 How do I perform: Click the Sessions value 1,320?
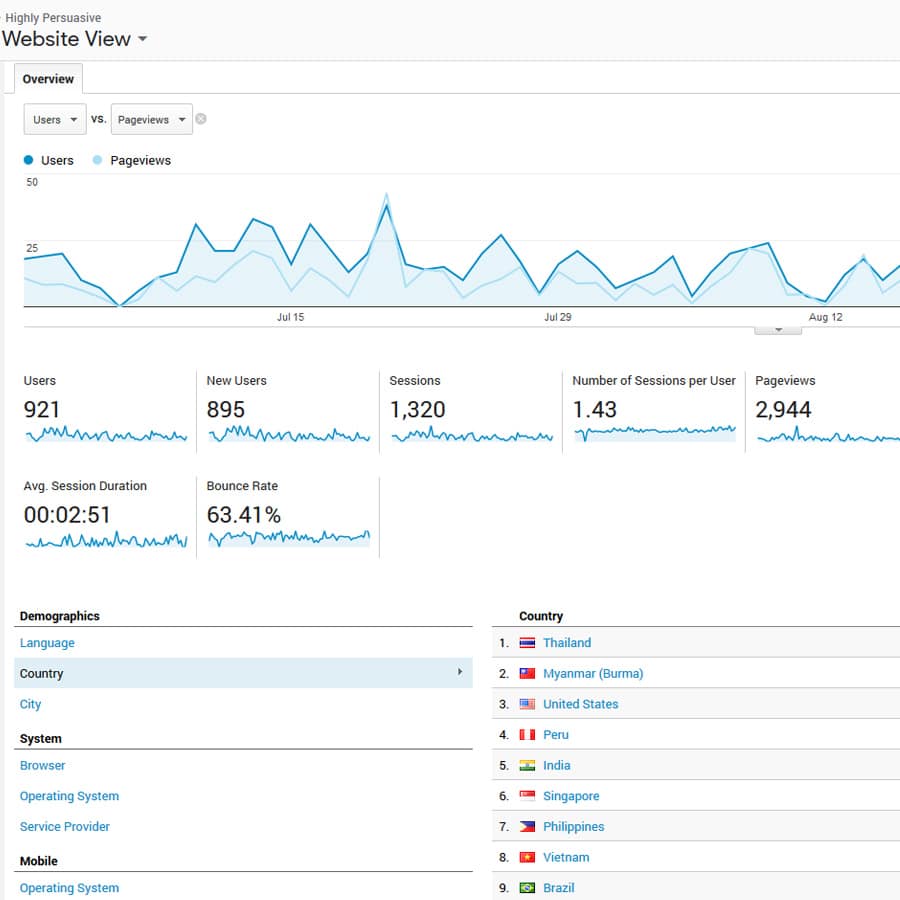[x=417, y=410]
